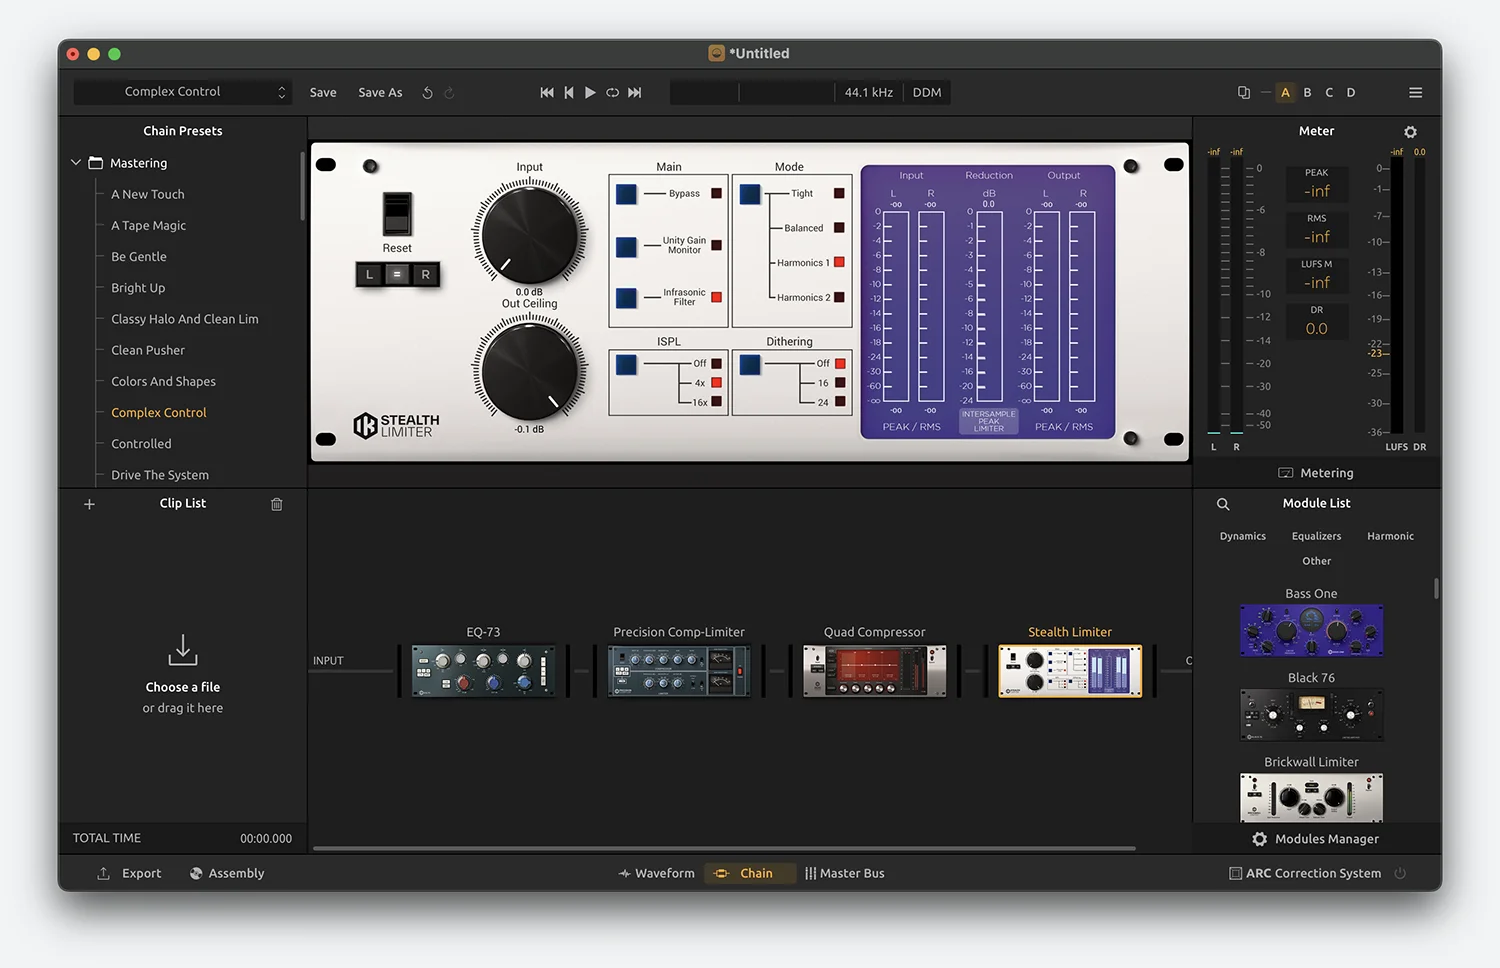
Task: Click the Save As button
Action: [x=380, y=93]
